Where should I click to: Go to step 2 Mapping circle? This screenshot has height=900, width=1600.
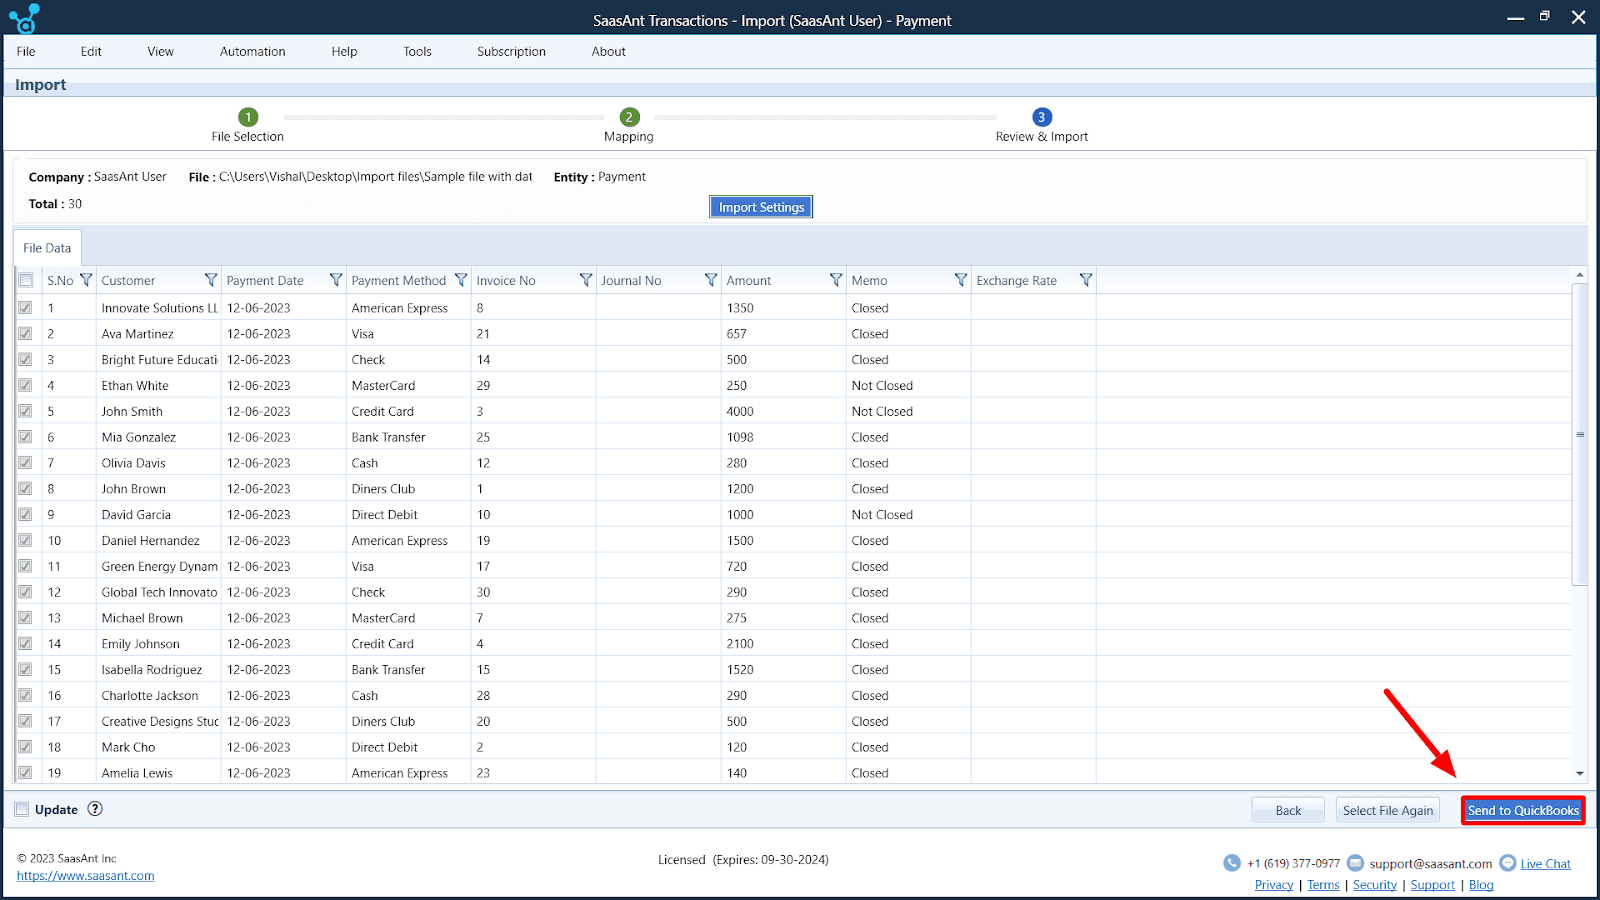click(x=629, y=117)
